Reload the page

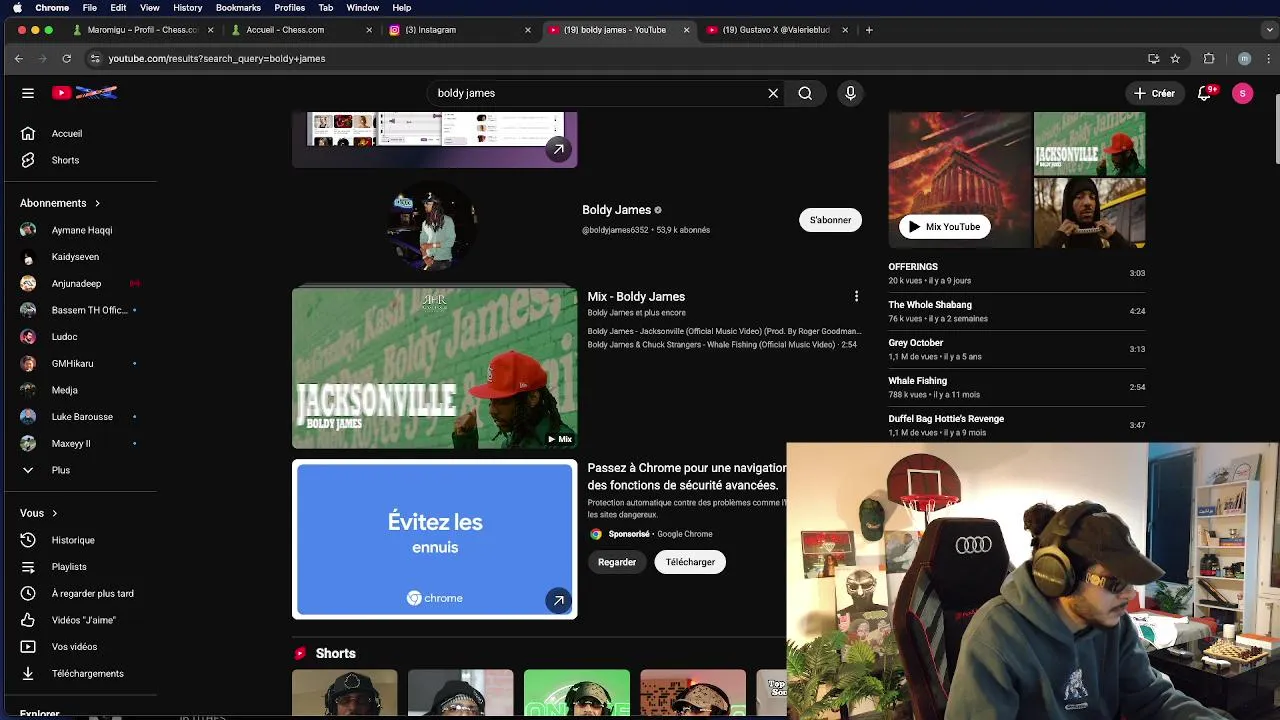click(x=67, y=58)
